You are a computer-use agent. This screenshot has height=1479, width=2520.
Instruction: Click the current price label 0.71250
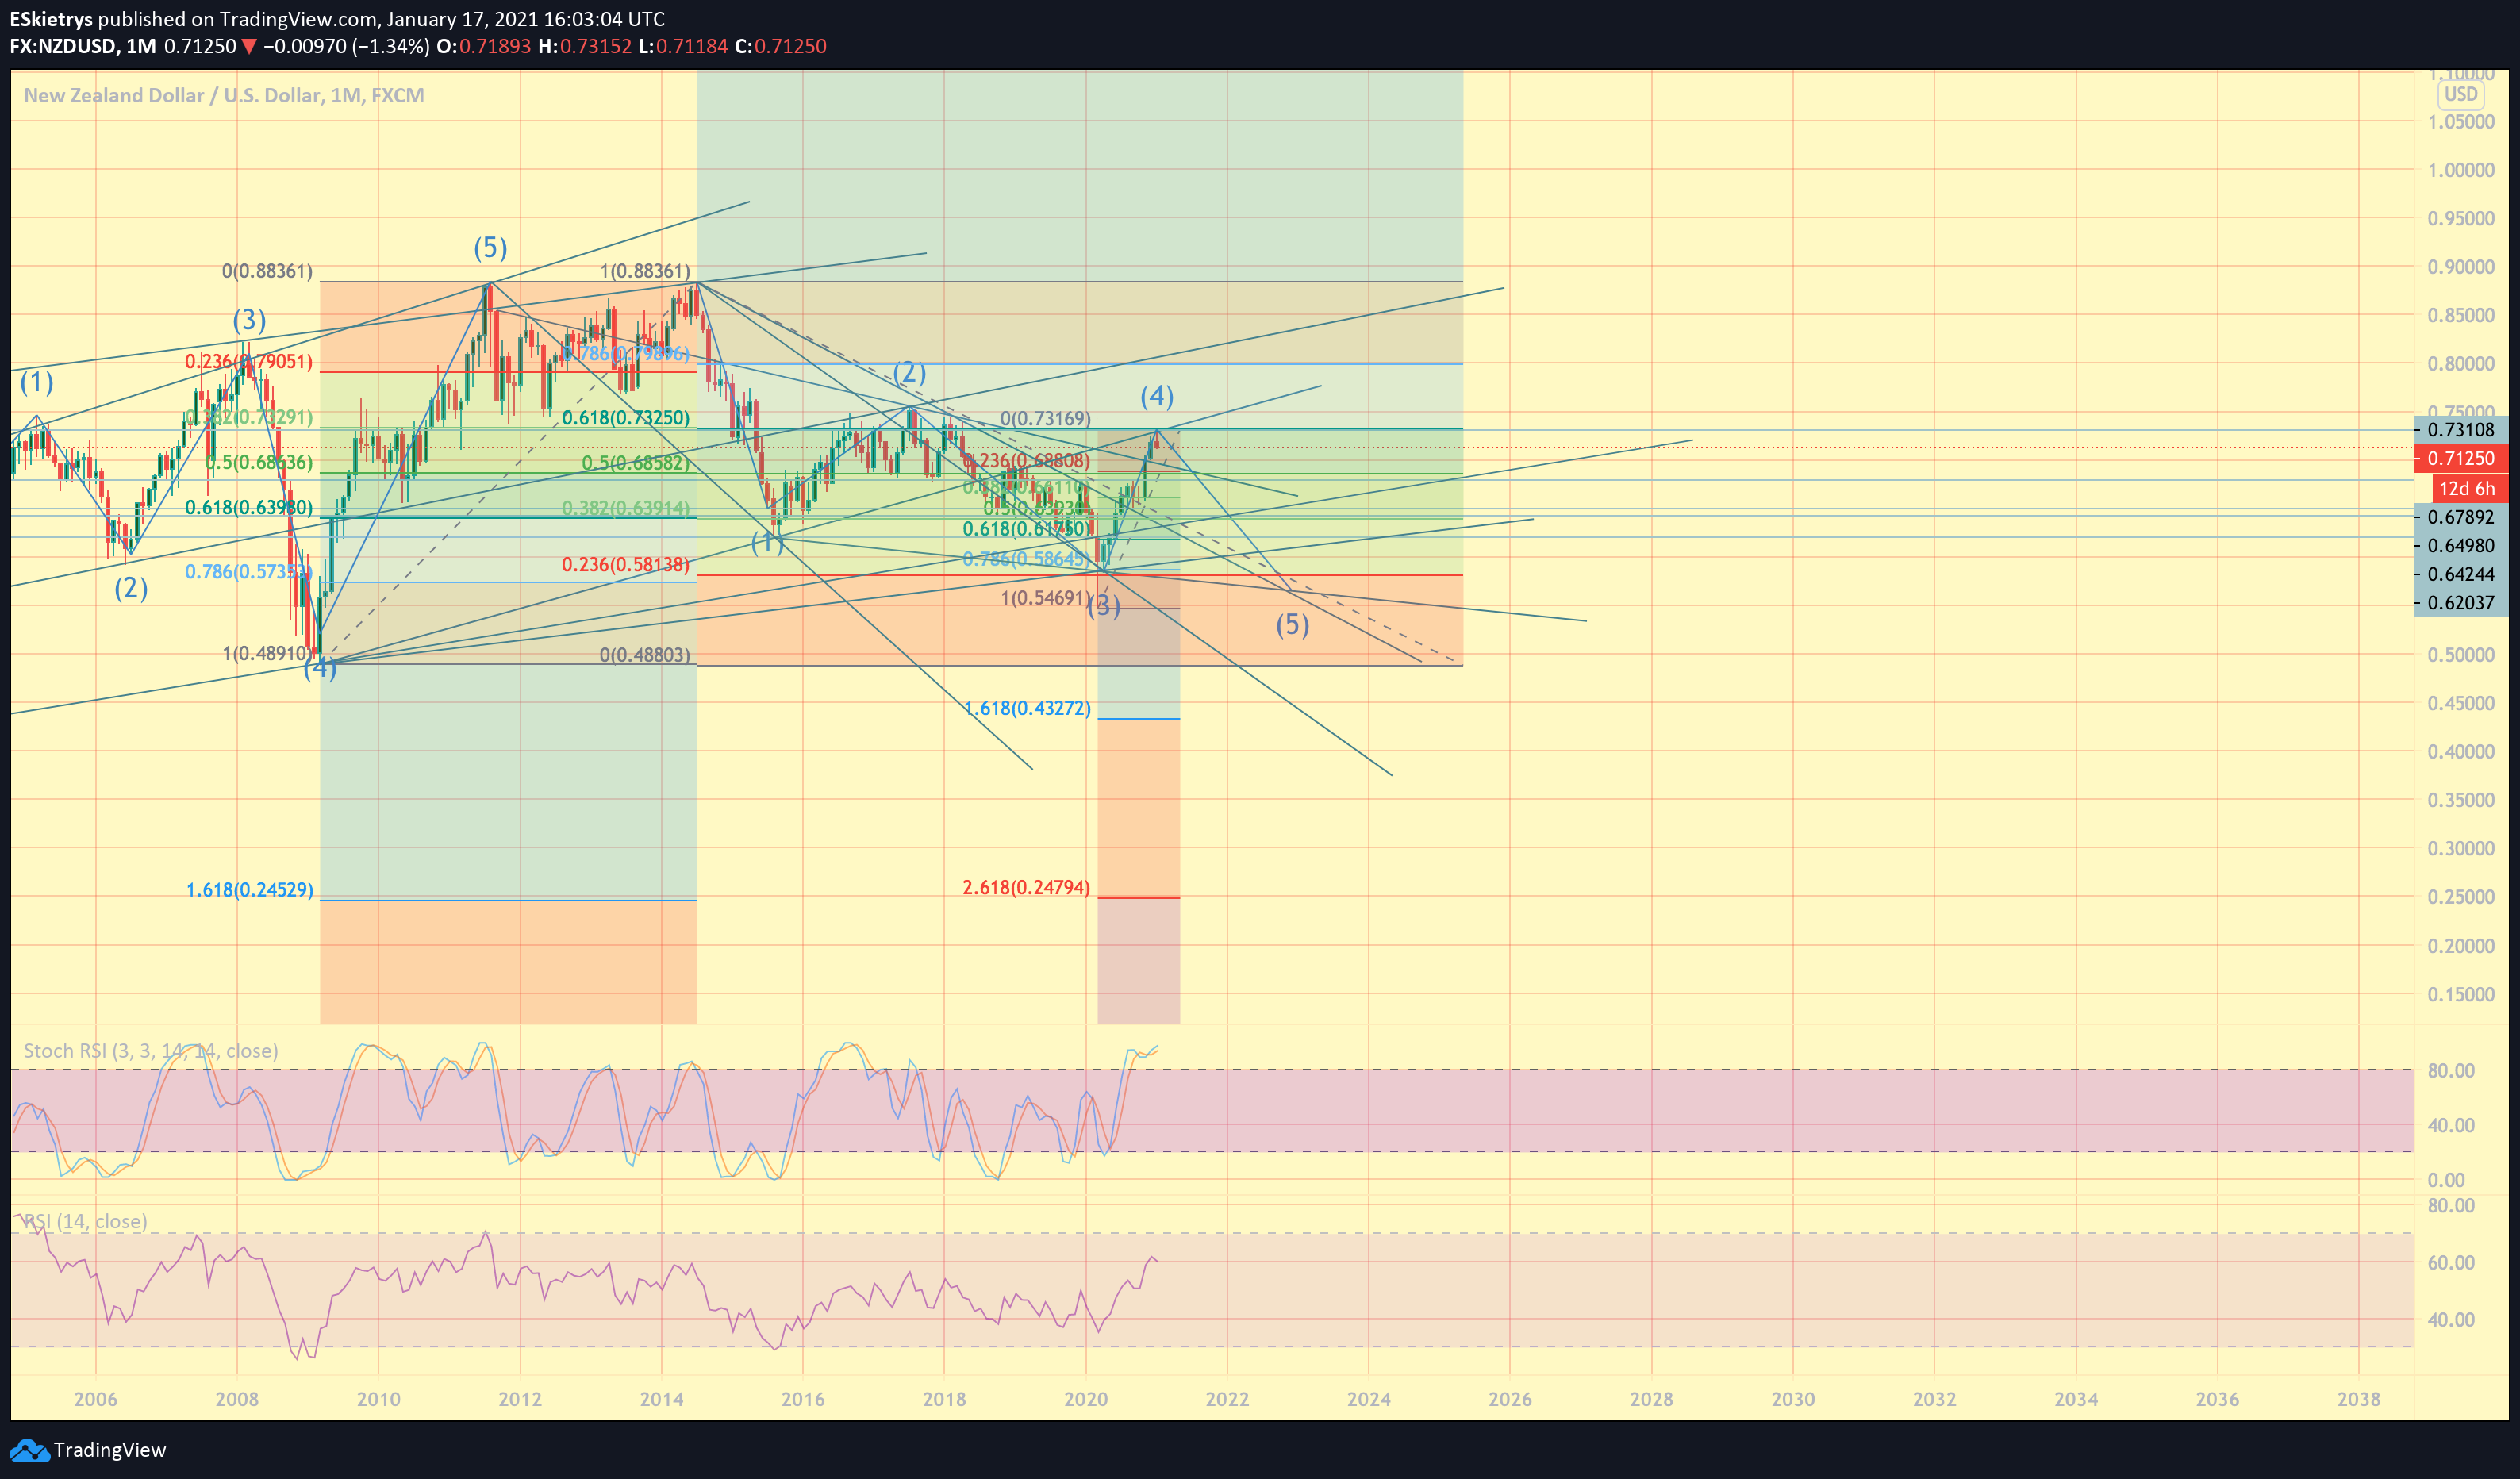(x=2461, y=458)
